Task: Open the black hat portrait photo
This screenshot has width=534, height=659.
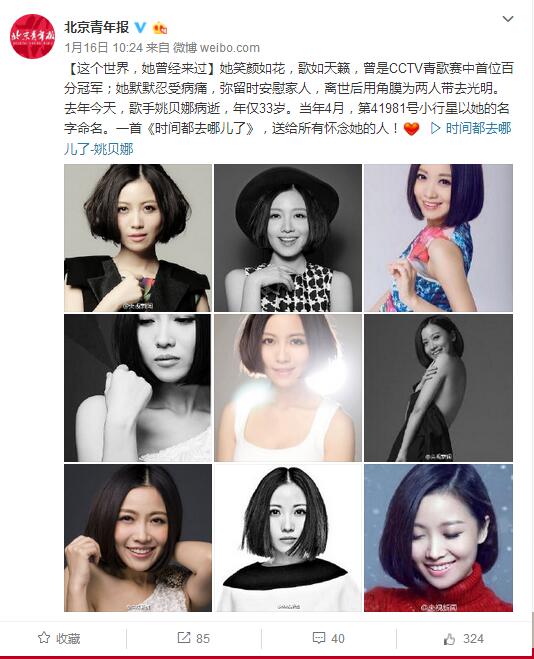Action: 288,238
